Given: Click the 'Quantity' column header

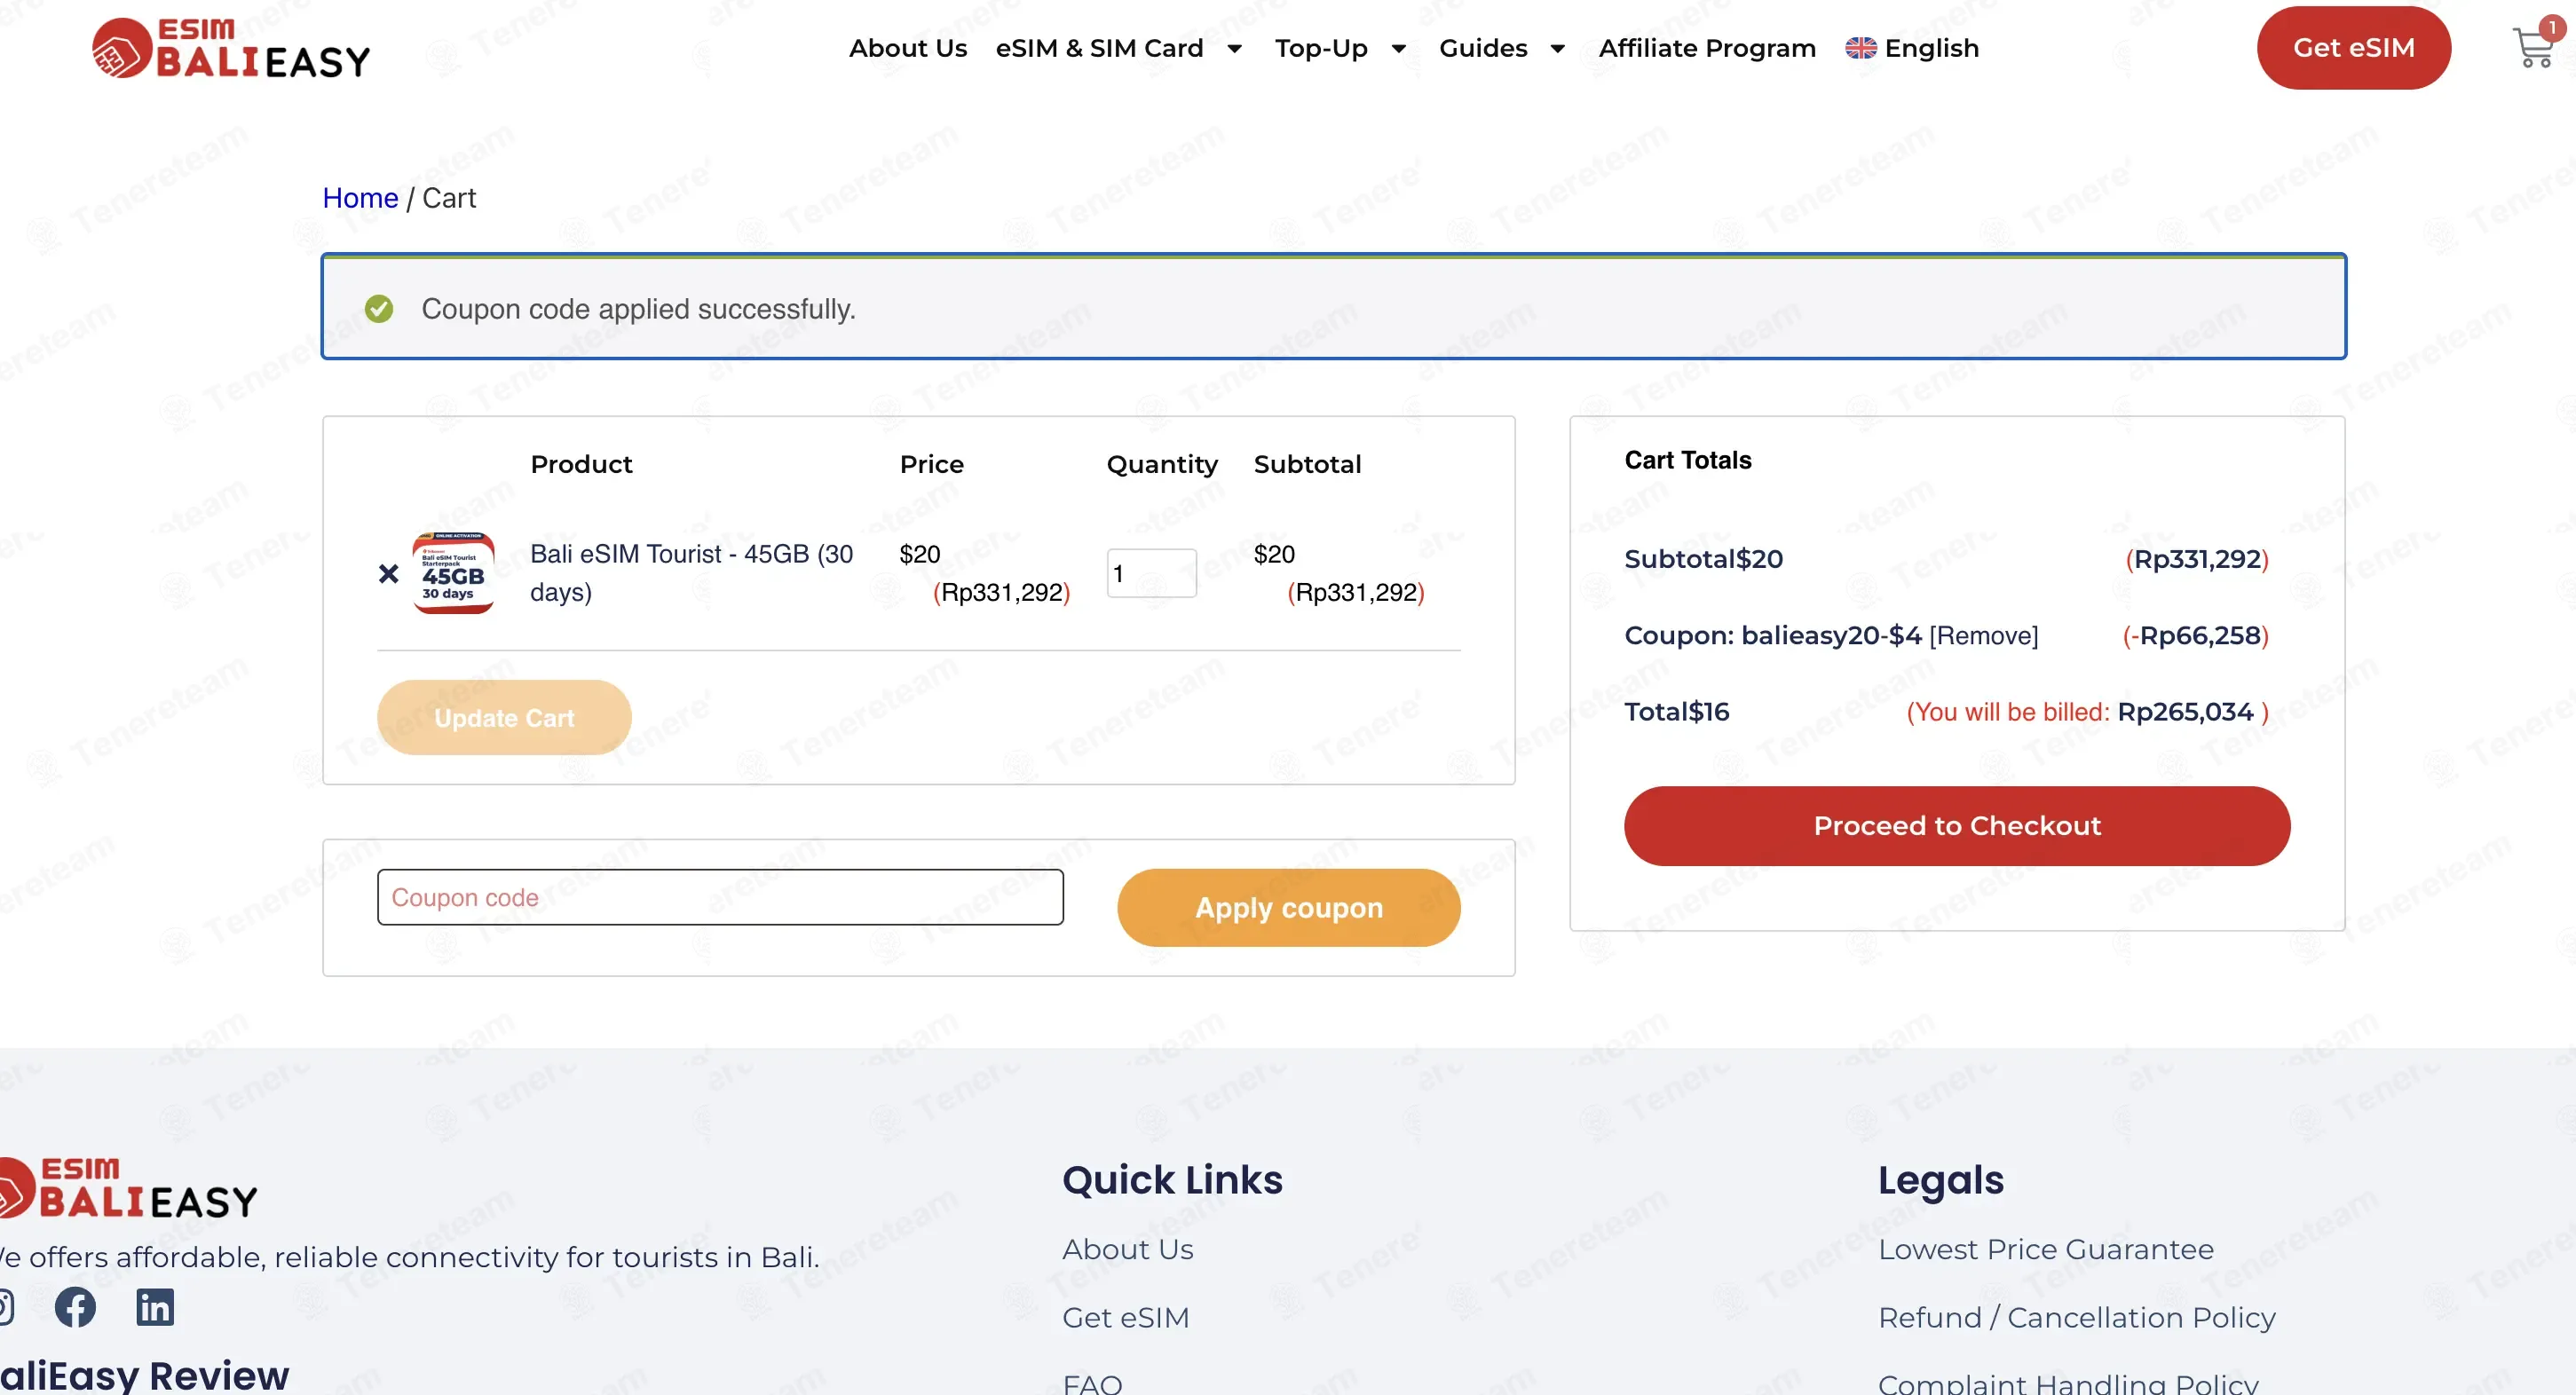Looking at the screenshot, I should click(1162, 464).
